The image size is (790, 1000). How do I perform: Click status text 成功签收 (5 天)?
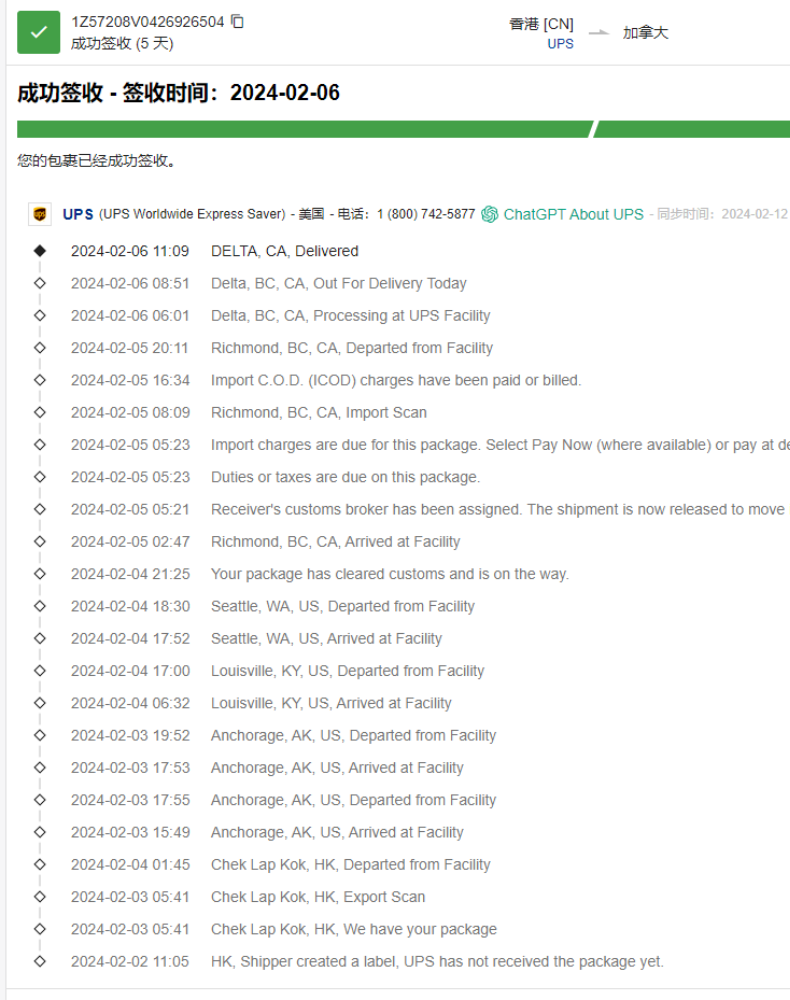[122, 43]
